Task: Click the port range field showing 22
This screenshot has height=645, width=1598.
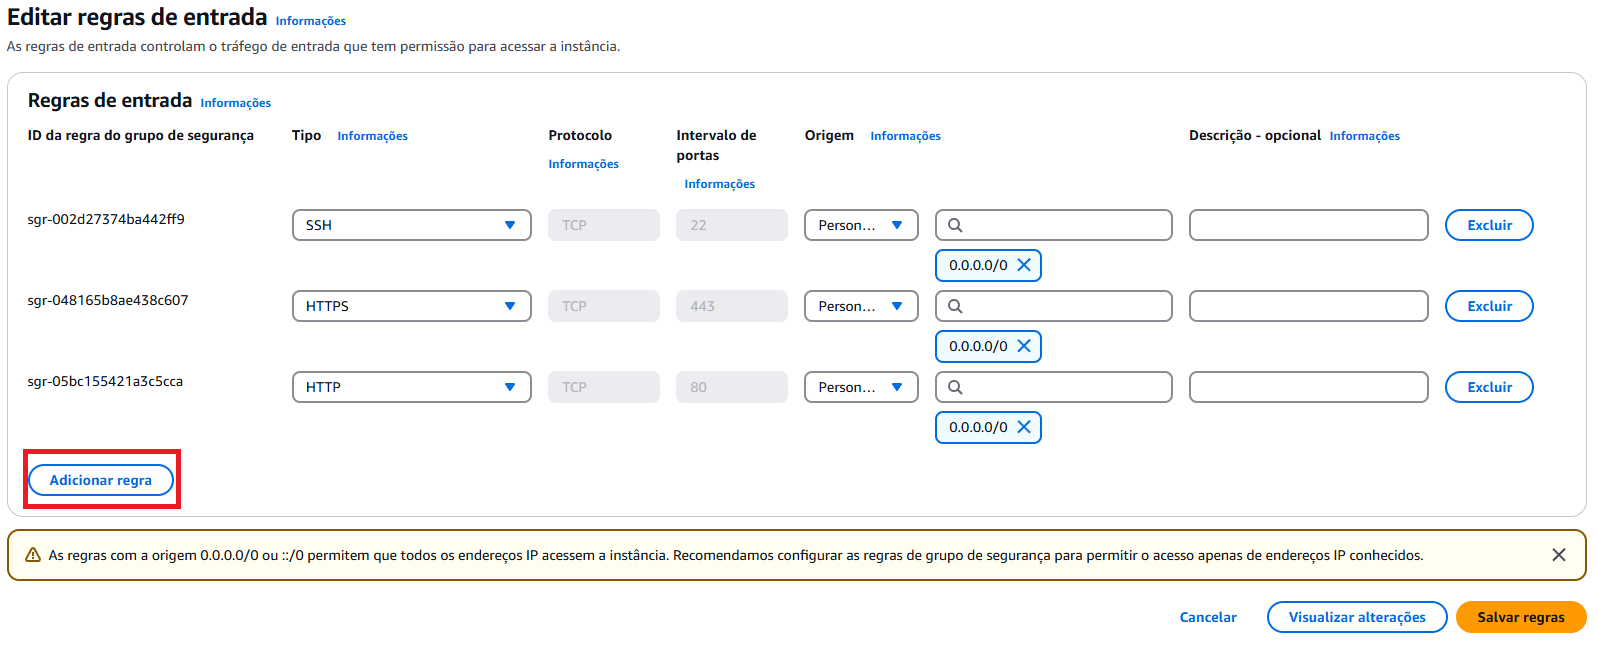Action: (x=732, y=225)
